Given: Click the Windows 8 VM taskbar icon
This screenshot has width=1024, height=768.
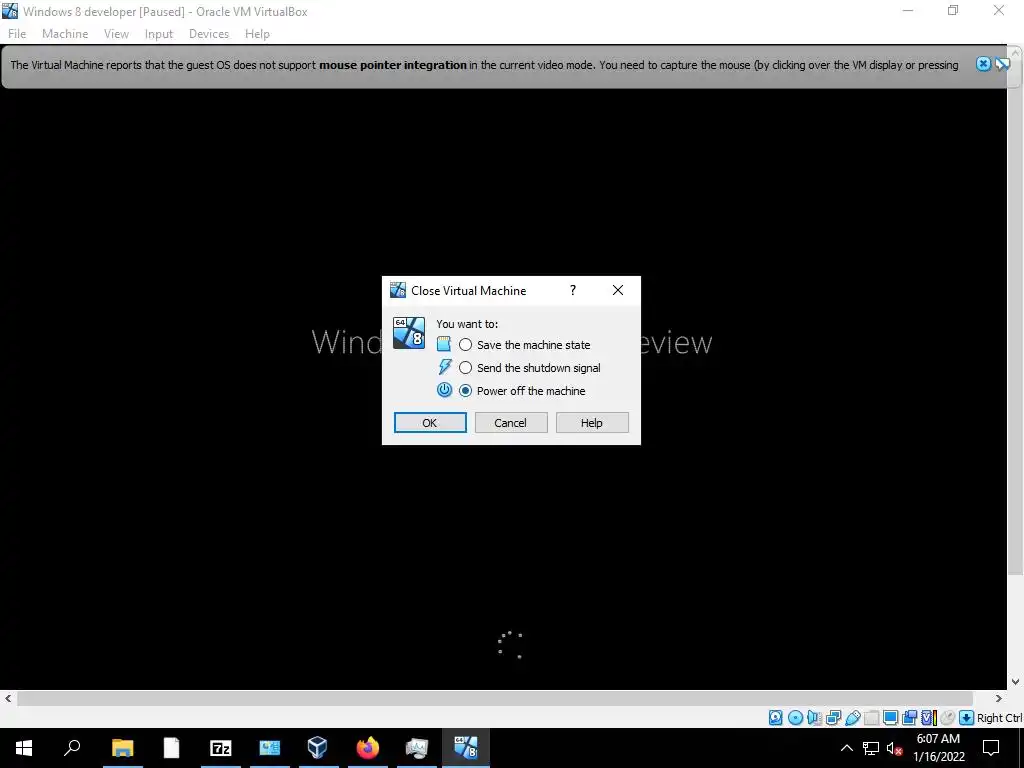Looking at the screenshot, I should click(x=466, y=748).
